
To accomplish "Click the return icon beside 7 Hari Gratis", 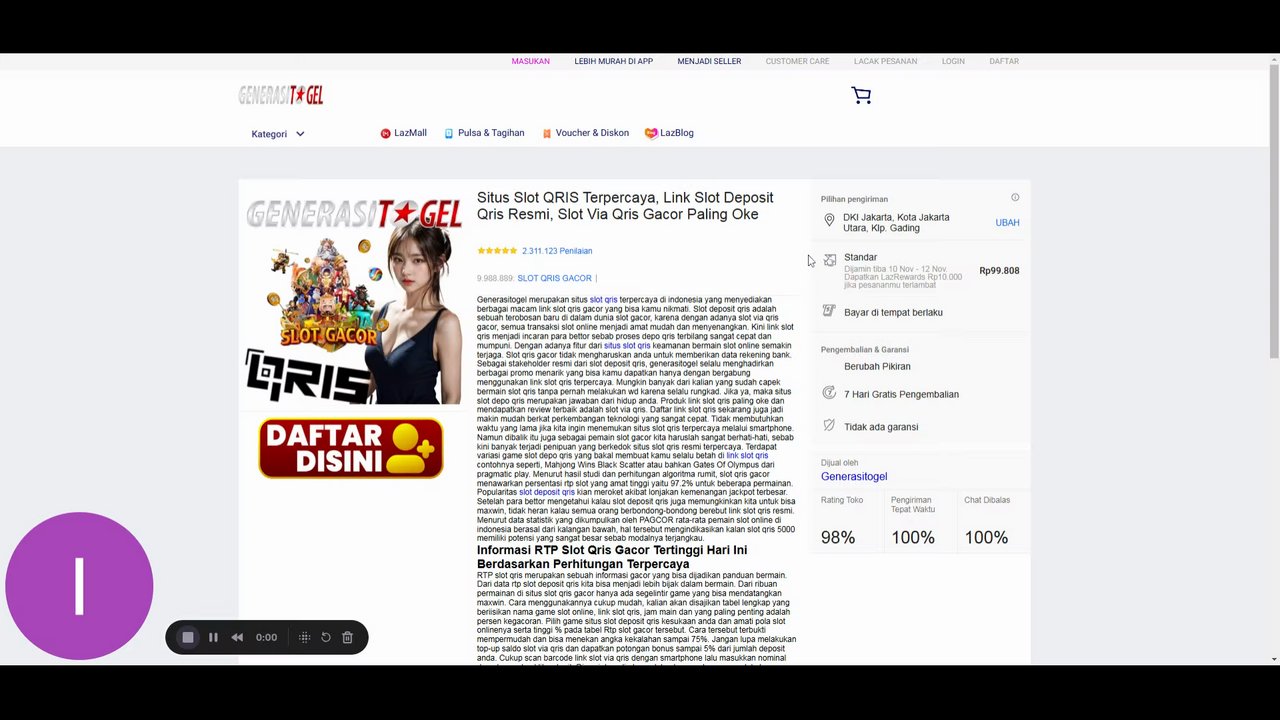I will [829, 393].
